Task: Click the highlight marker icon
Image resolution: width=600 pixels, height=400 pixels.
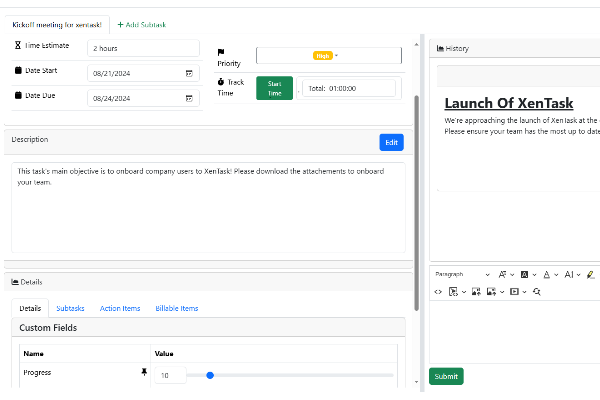Action: pos(591,274)
